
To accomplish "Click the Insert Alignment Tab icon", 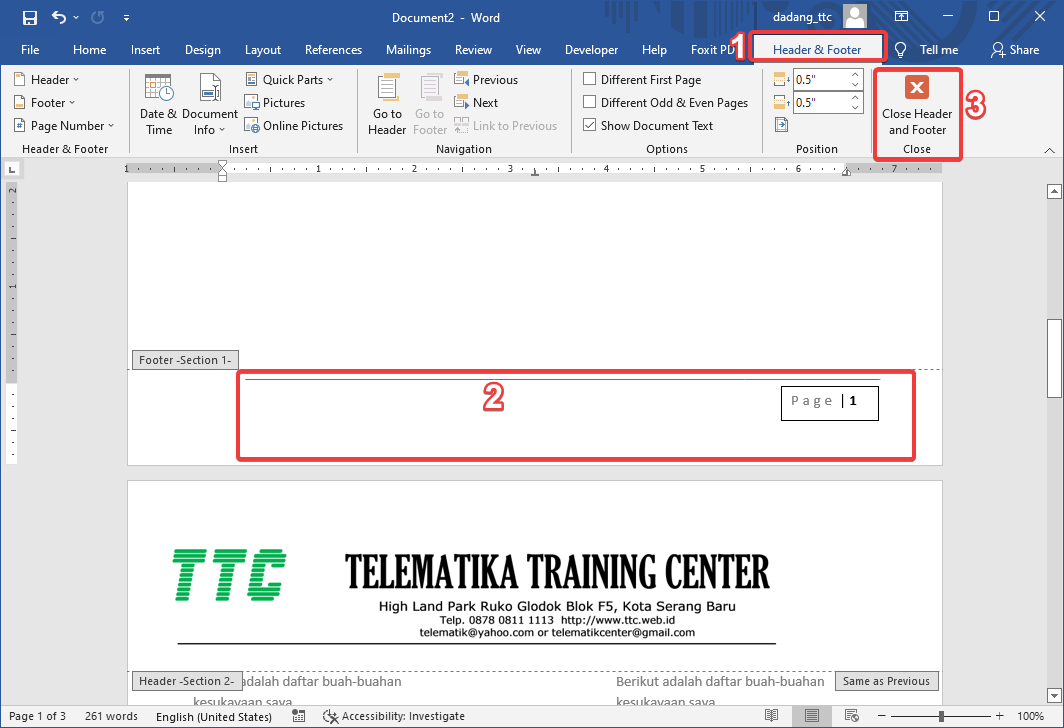I will click(781, 124).
